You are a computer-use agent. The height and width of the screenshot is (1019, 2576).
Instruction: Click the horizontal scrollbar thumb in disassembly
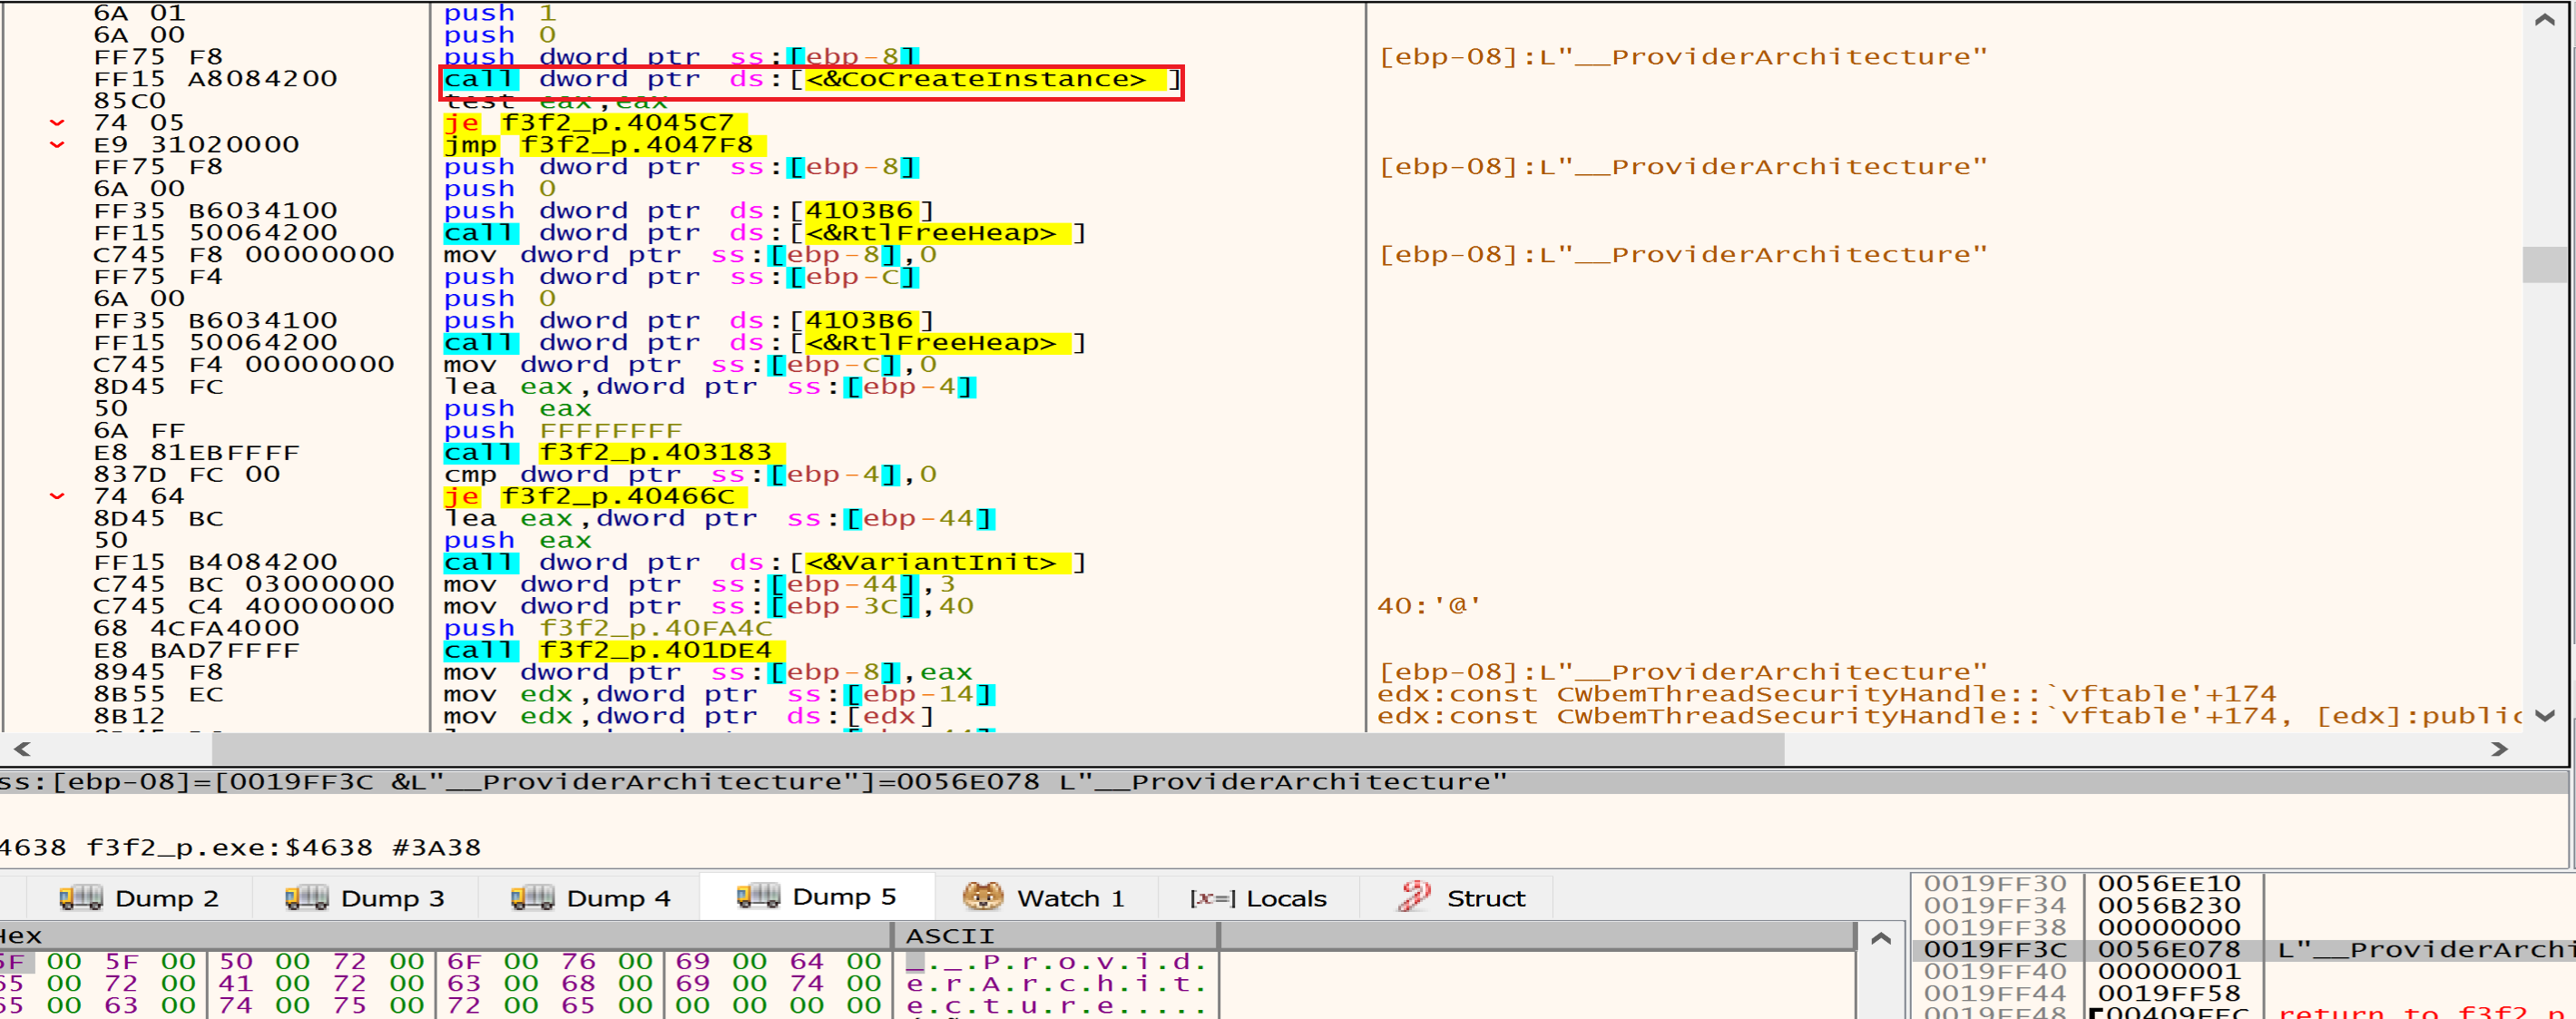tap(997, 748)
